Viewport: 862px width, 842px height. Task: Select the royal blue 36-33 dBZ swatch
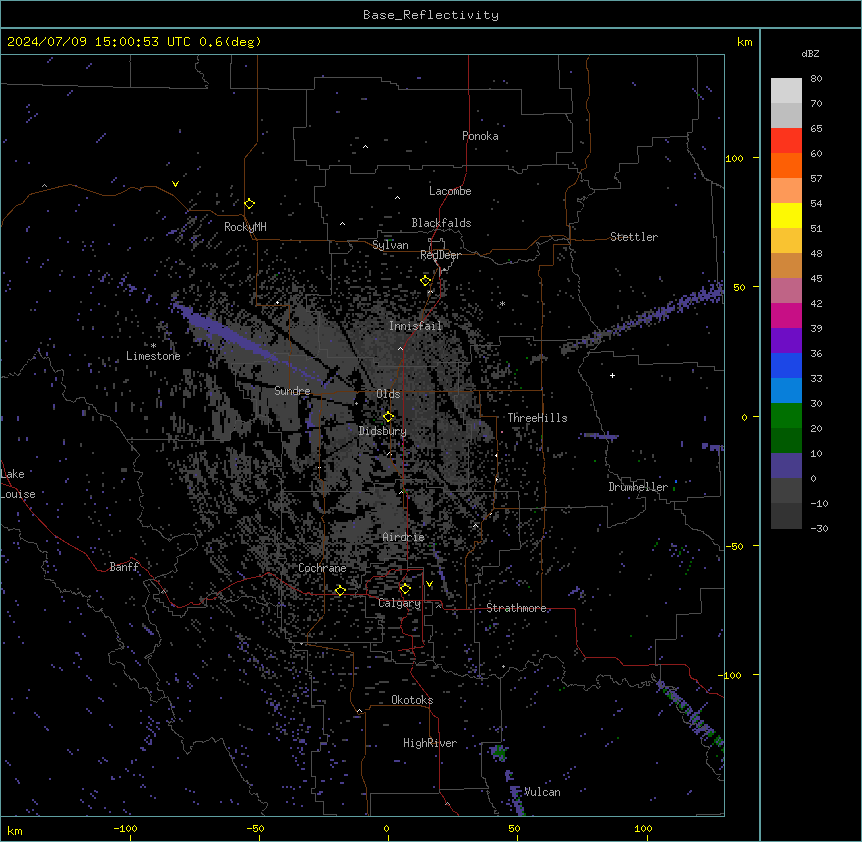[x=786, y=365]
